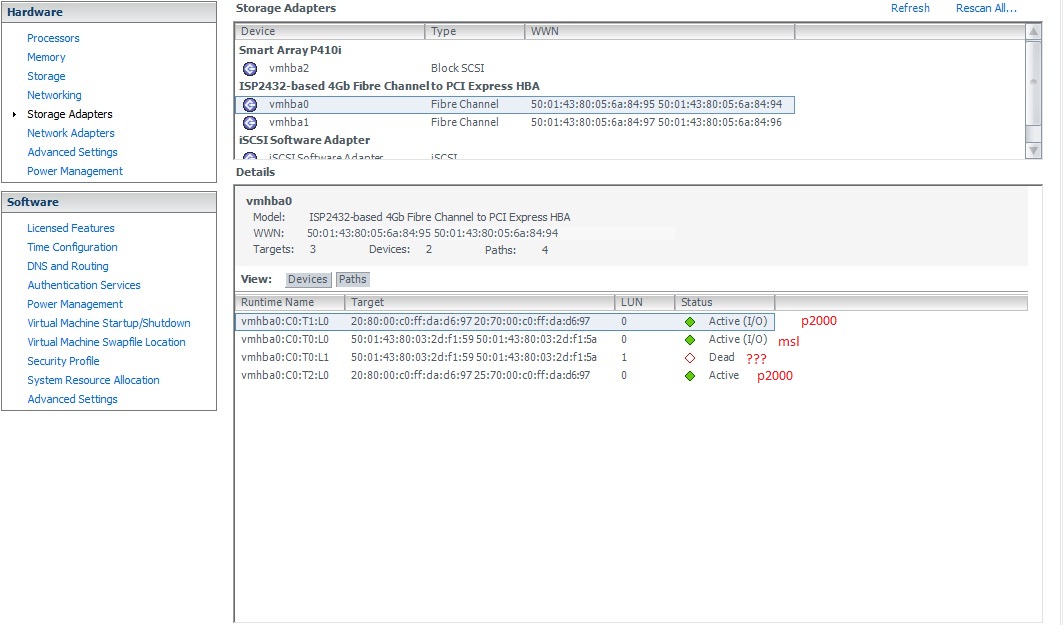Sort paths by Runtime Name column
The height and width of the screenshot is (625, 1063).
click(x=290, y=302)
